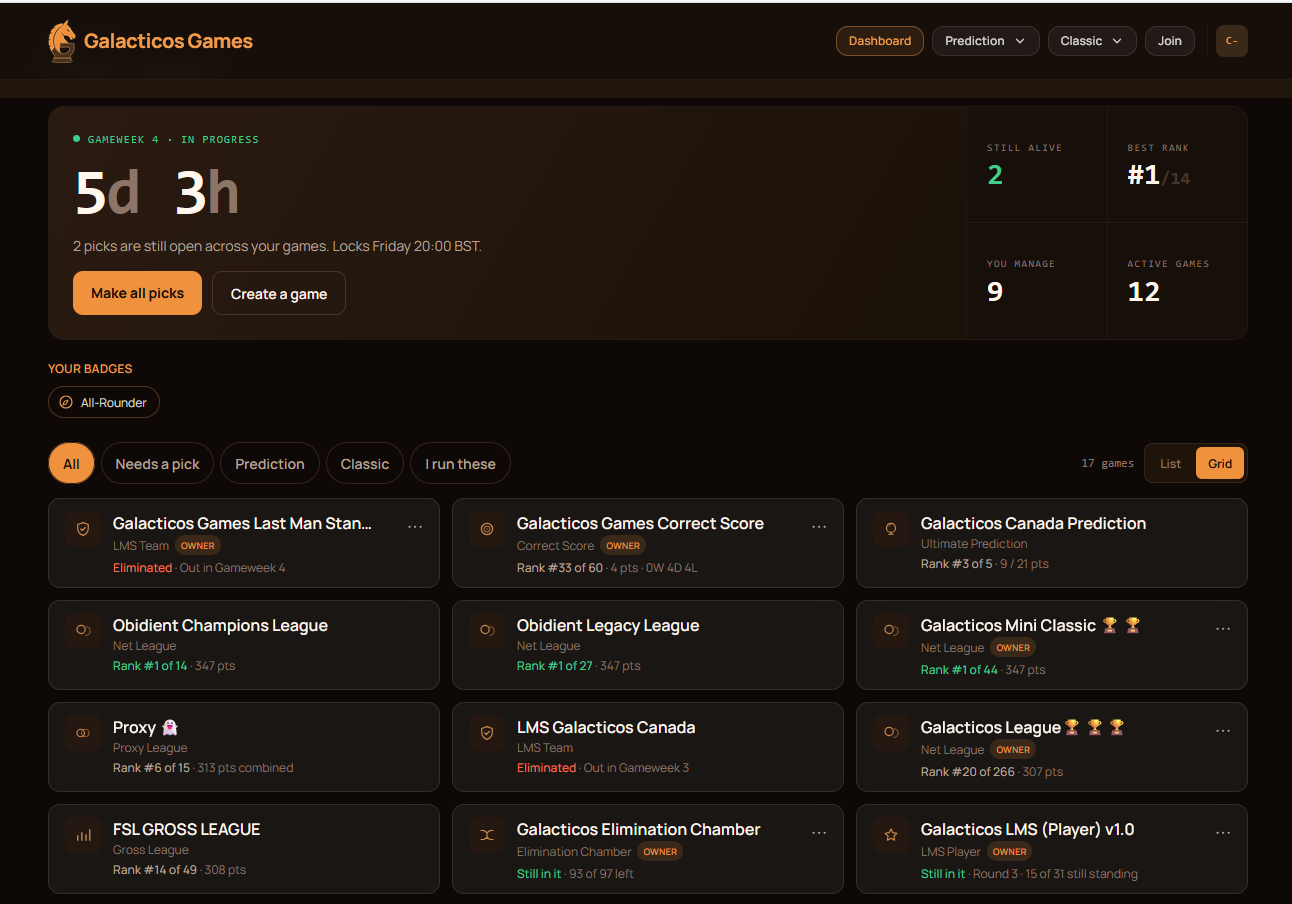Click the shield icon on Galacticos Games Last Man Standing card
Image resolution: width=1292 pixels, height=904 pixels.
pos(83,529)
